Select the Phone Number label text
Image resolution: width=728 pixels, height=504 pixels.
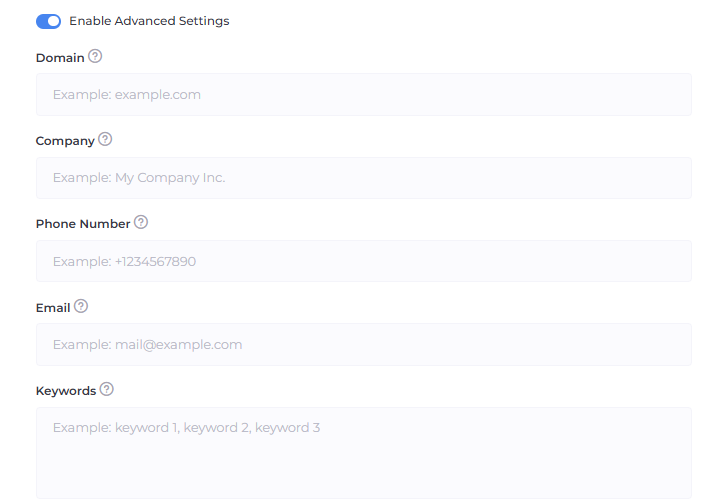83,224
